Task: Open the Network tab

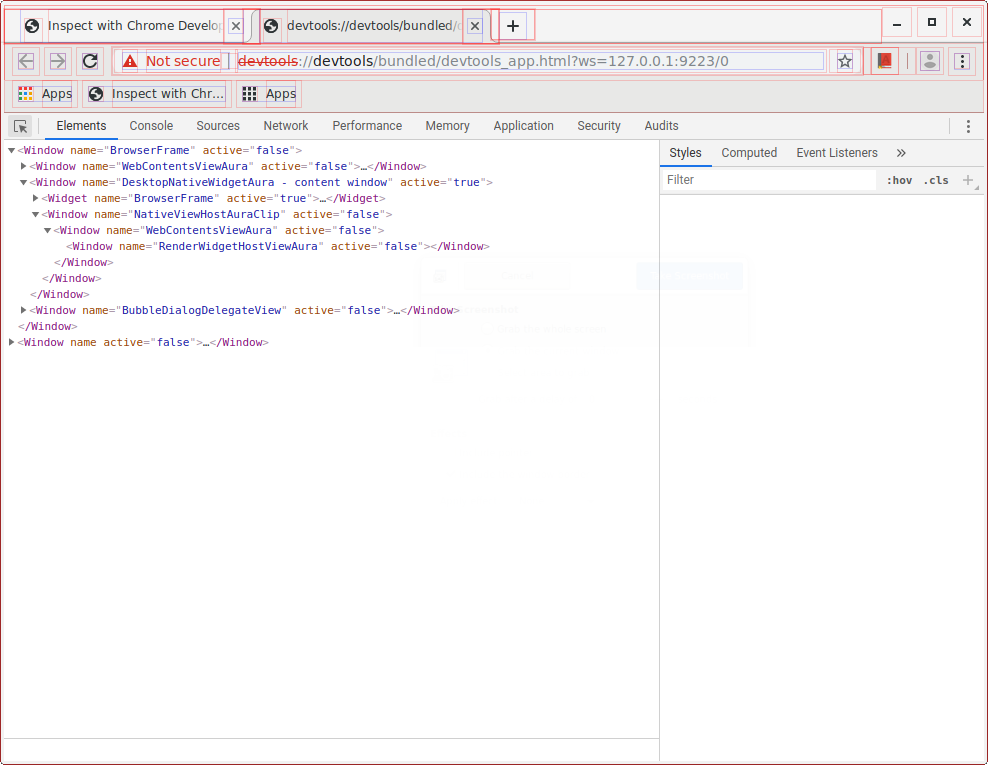Action: click(x=286, y=126)
